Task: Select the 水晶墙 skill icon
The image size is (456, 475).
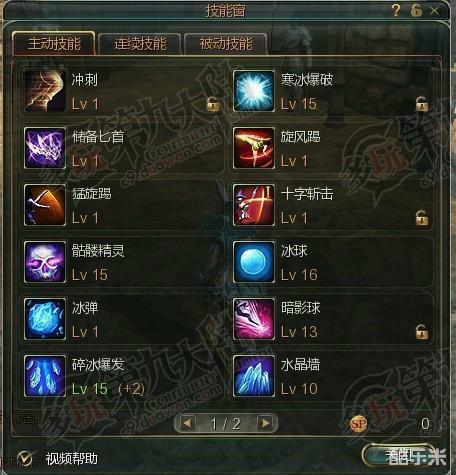Action: point(254,376)
